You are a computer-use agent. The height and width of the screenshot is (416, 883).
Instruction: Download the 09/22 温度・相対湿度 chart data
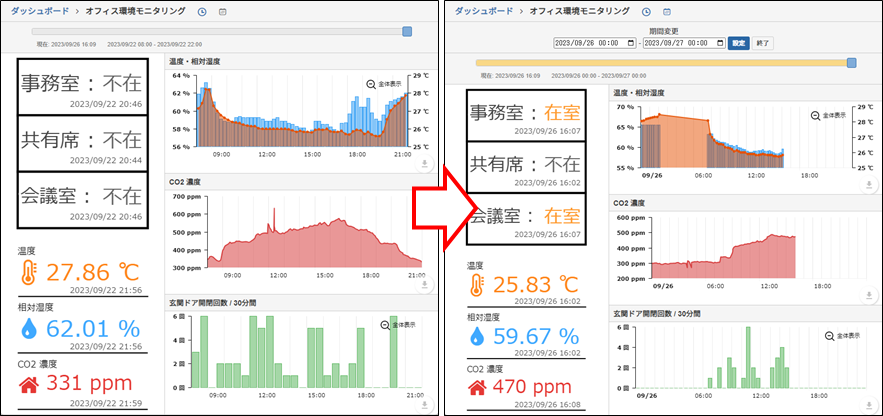point(425,164)
